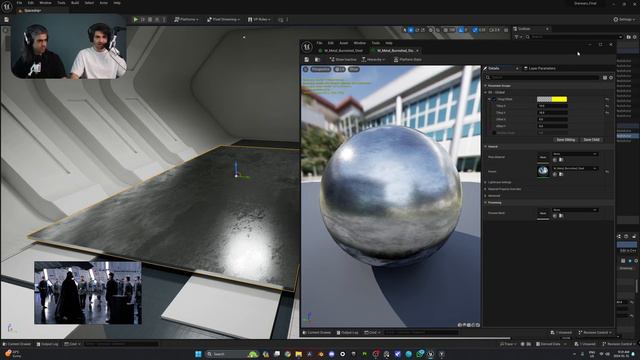Open the Pixel Streaming dropdown
The height and width of the screenshot is (360, 640).
(223, 19)
